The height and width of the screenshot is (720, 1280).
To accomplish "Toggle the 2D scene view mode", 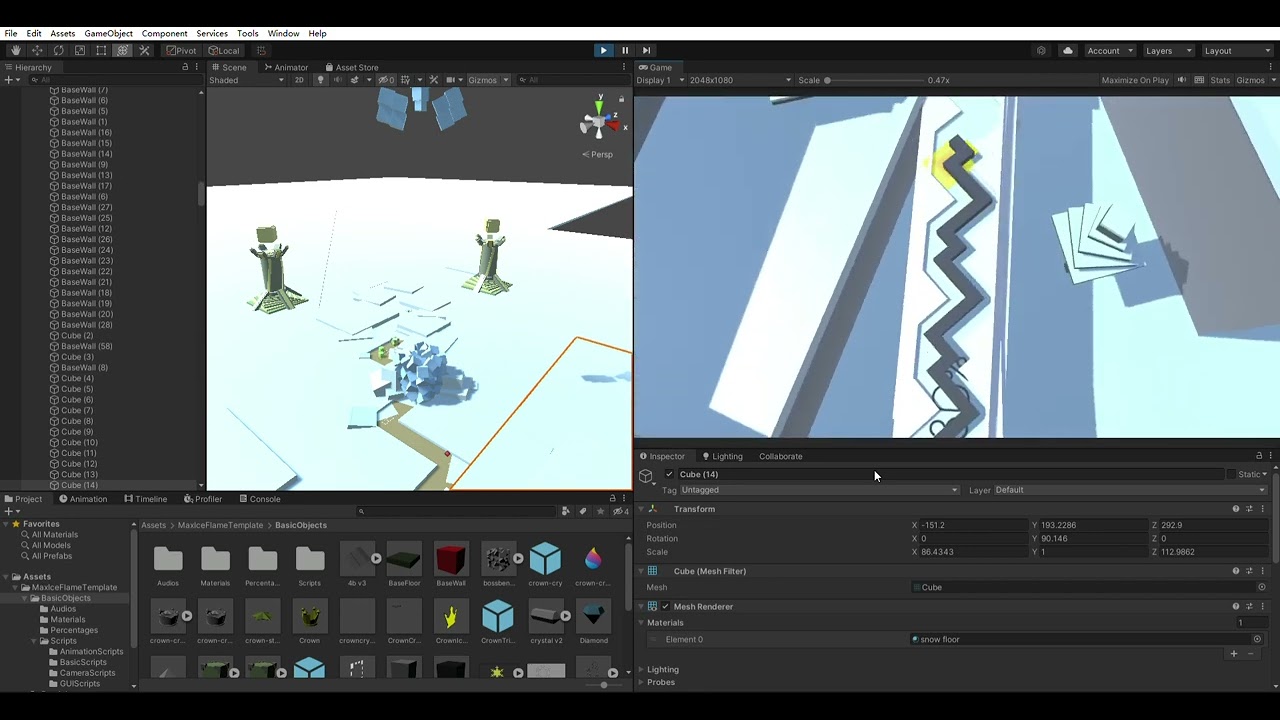I will [x=298, y=80].
